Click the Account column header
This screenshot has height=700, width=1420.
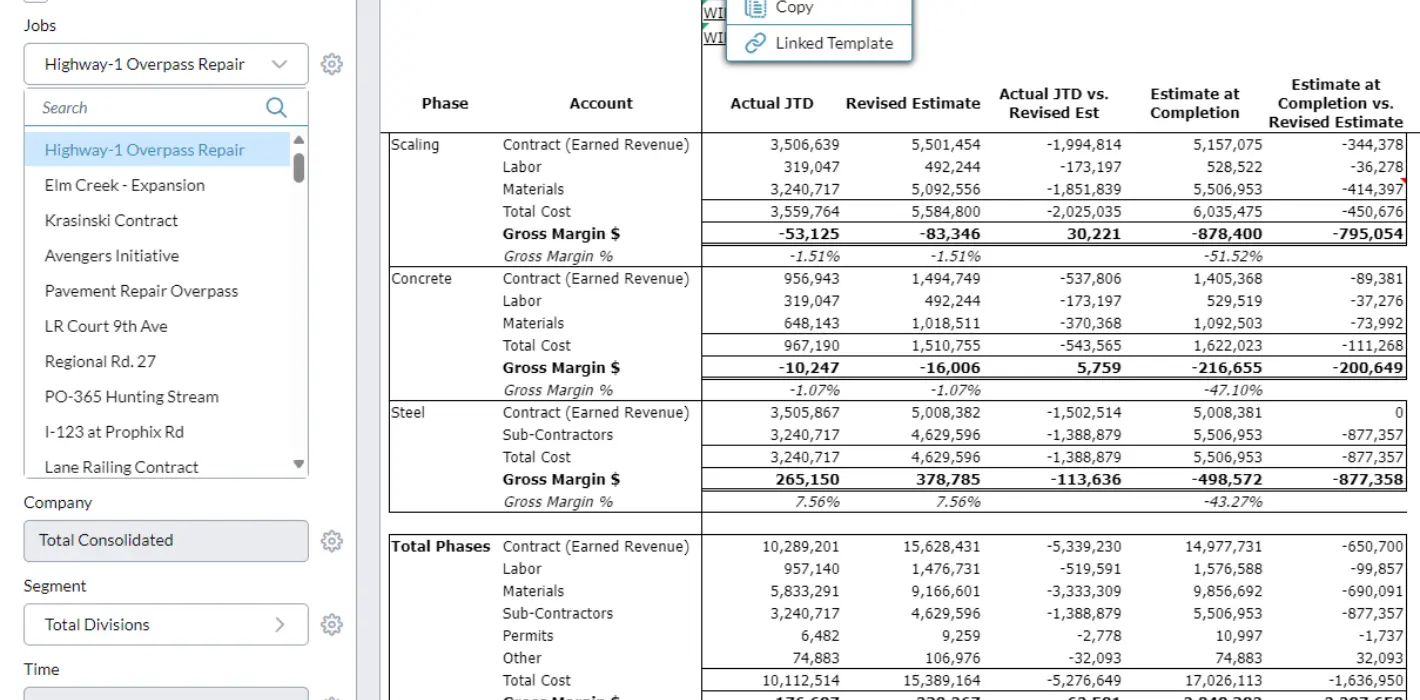tap(601, 103)
